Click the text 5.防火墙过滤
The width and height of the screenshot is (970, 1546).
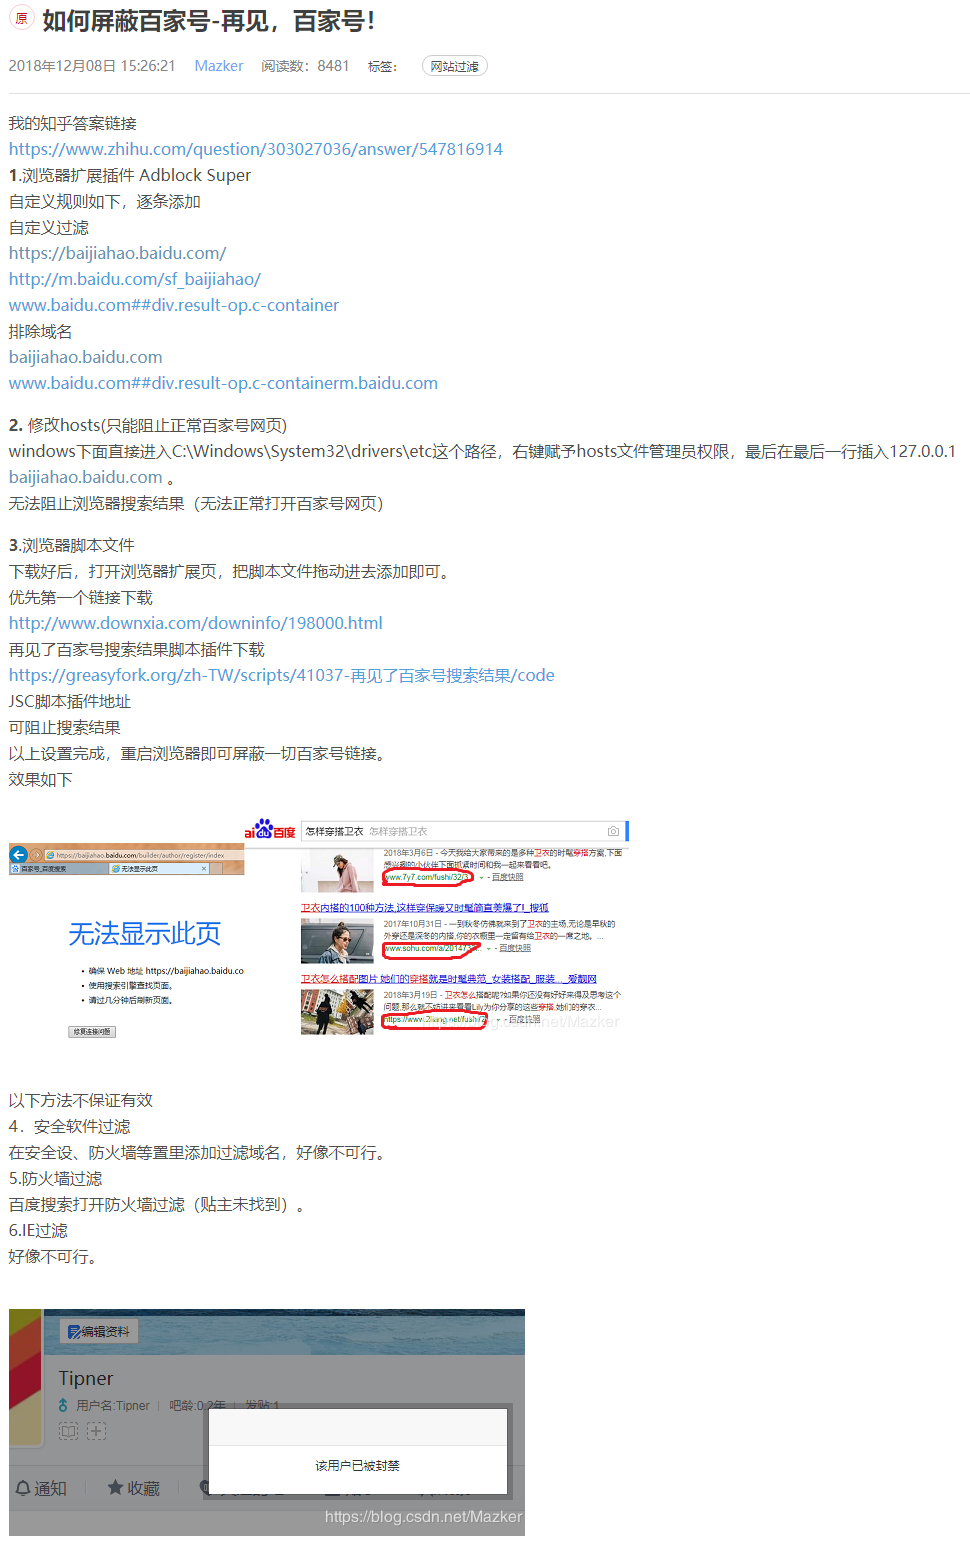(x=56, y=1178)
